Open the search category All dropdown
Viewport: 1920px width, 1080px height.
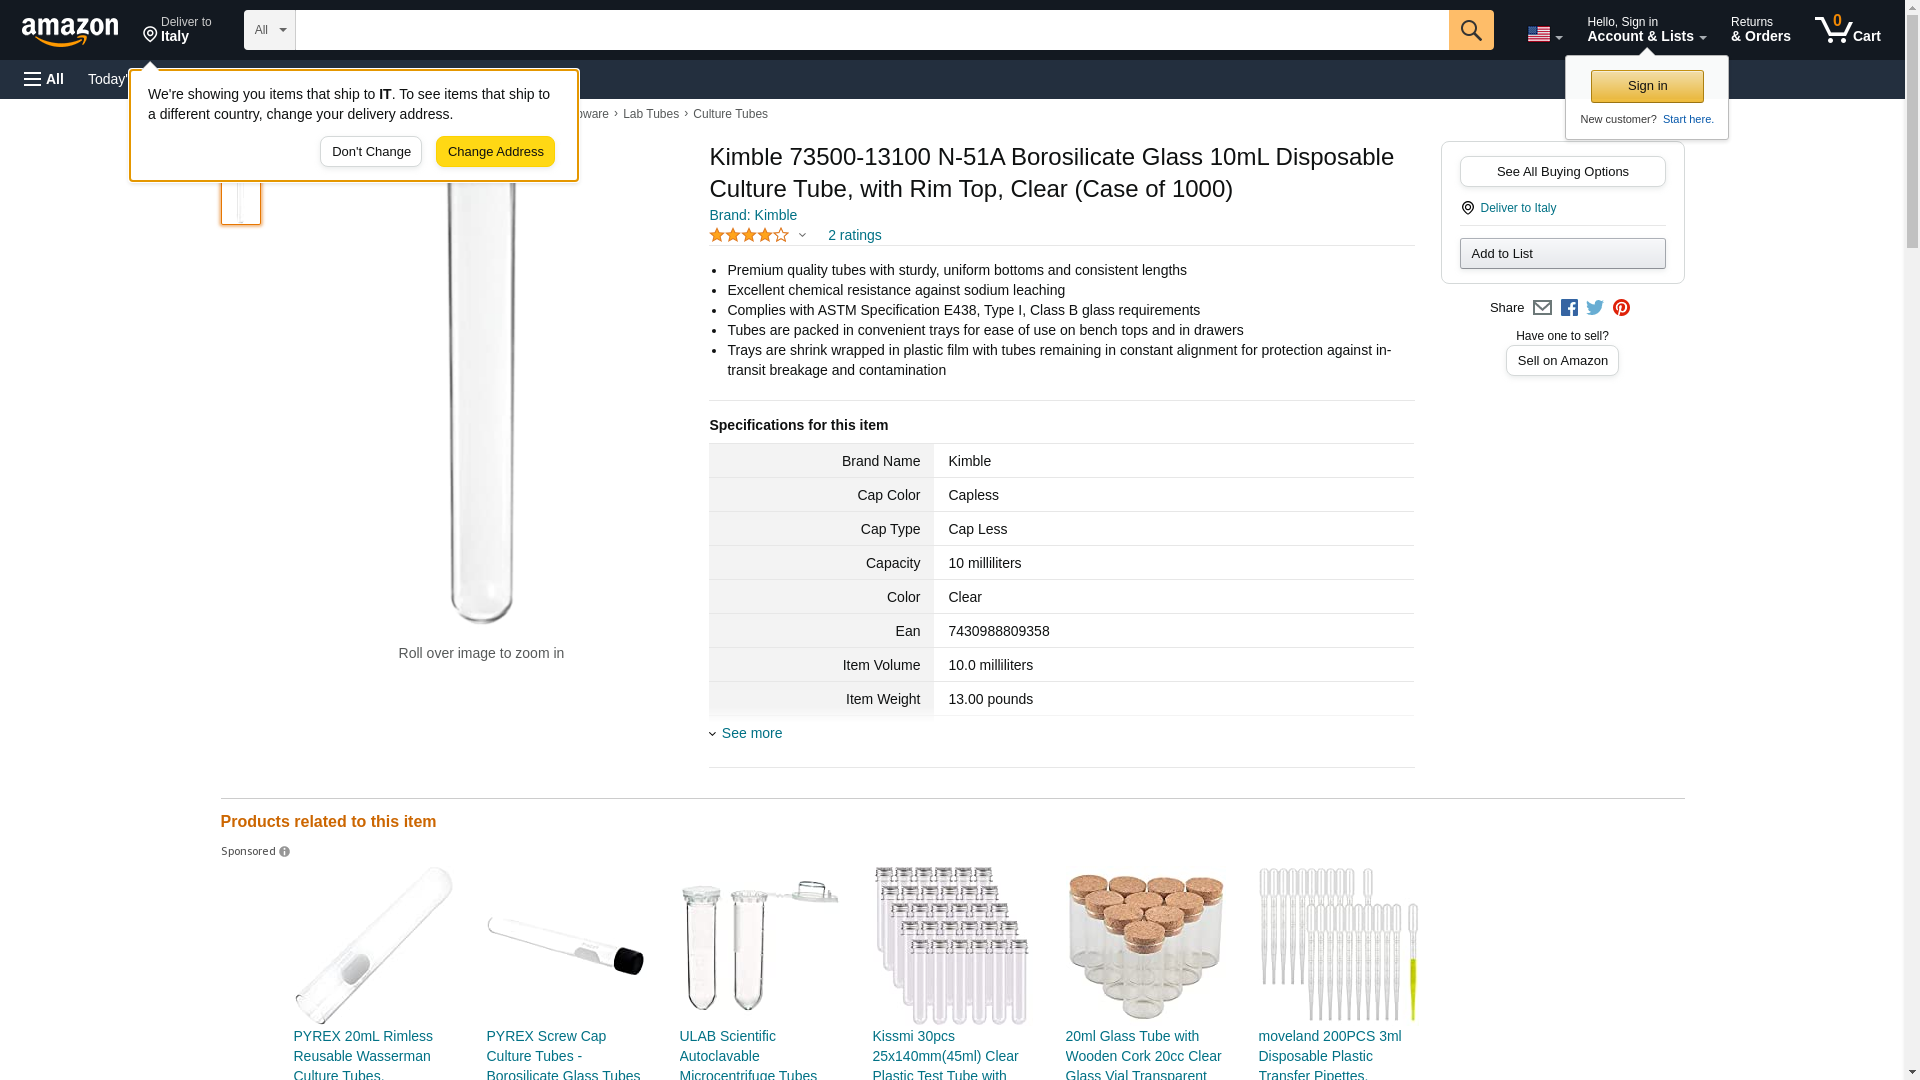[269, 30]
